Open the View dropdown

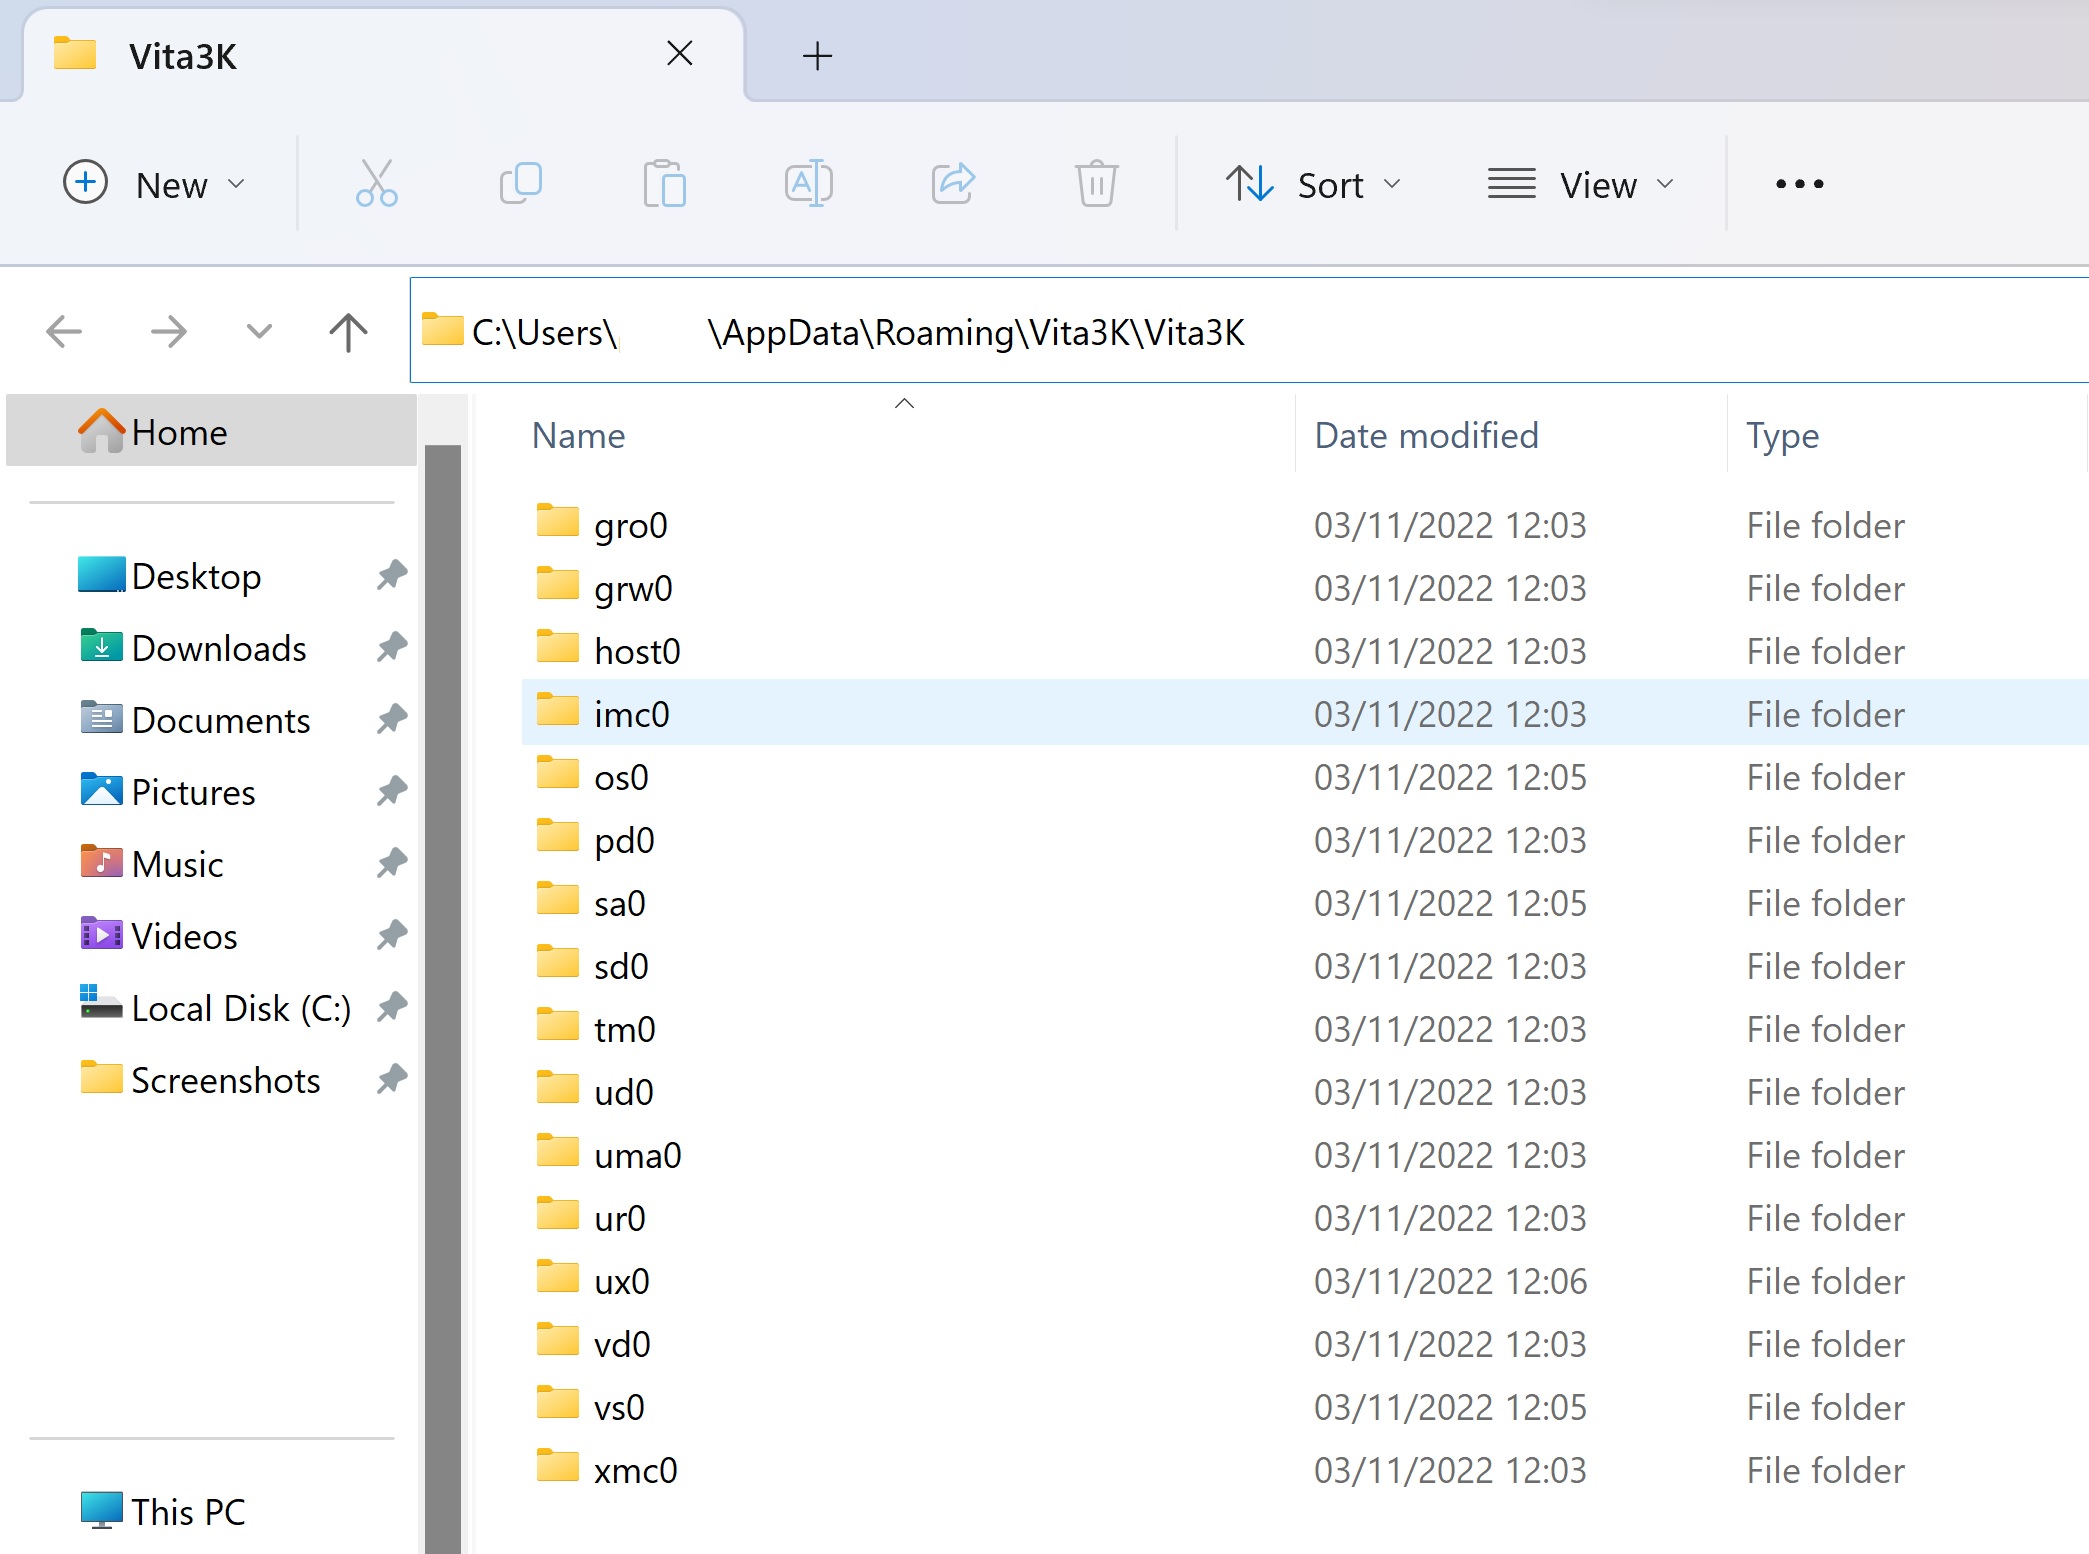1580,184
